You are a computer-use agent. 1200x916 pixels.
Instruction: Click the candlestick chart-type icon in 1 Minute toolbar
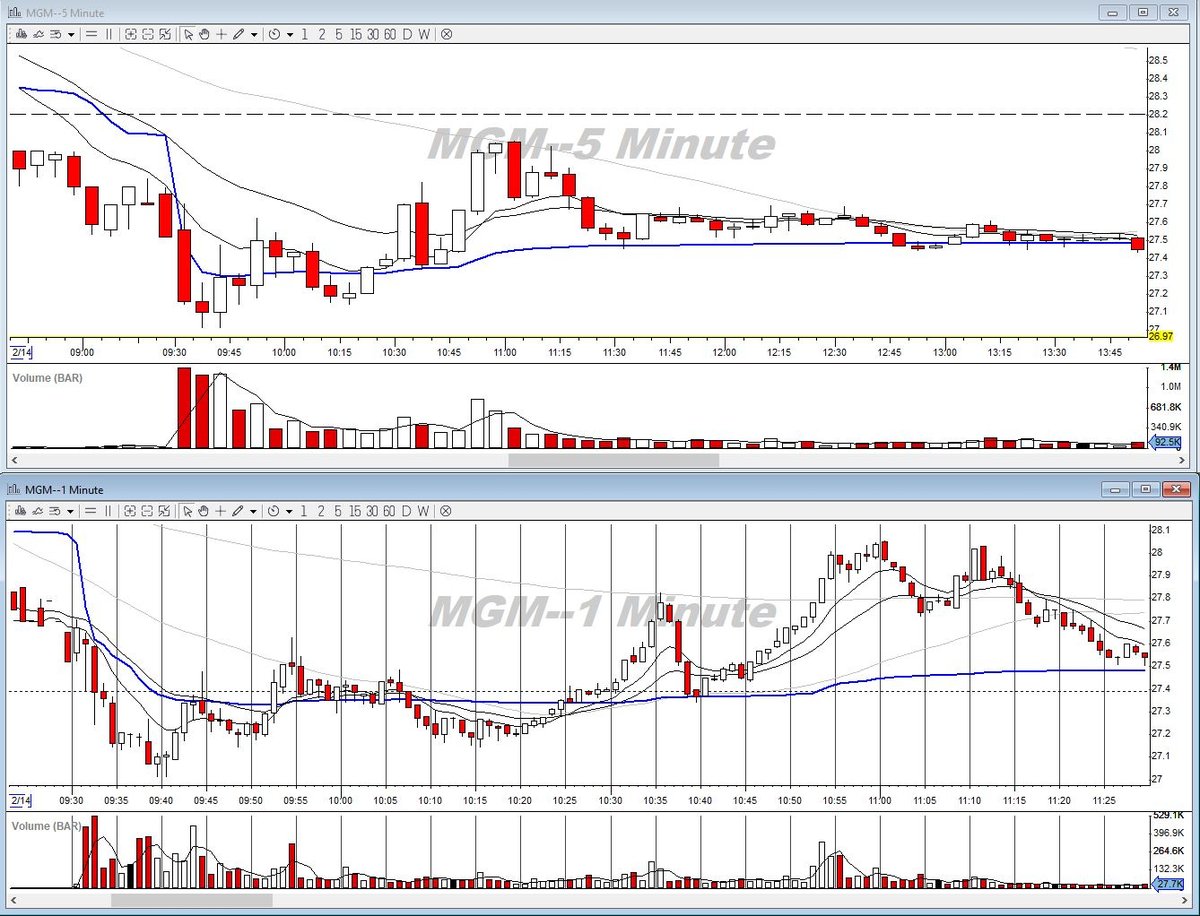point(22,511)
